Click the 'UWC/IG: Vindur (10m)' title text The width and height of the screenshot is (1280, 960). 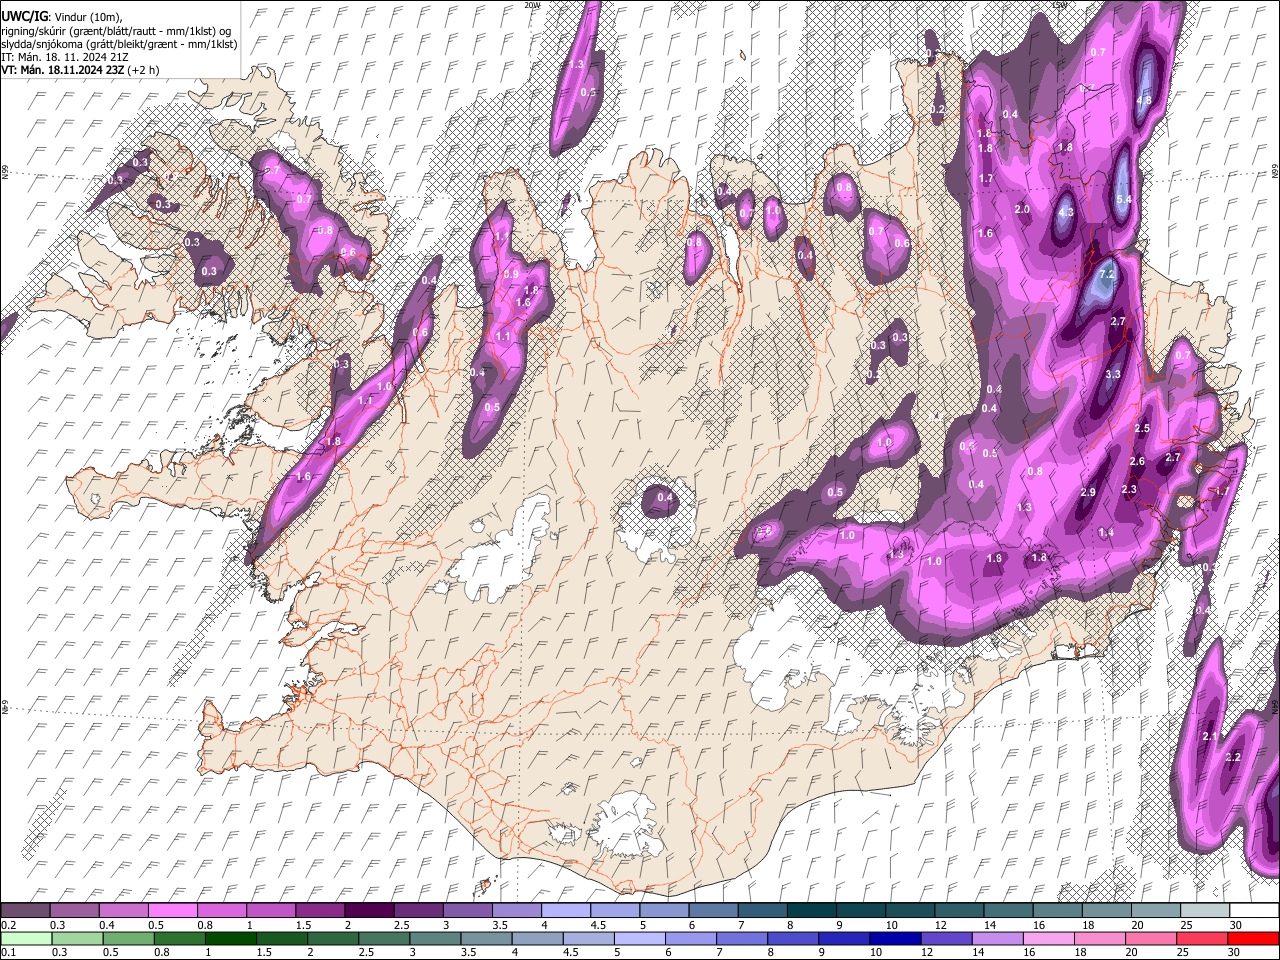(x=62, y=16)
